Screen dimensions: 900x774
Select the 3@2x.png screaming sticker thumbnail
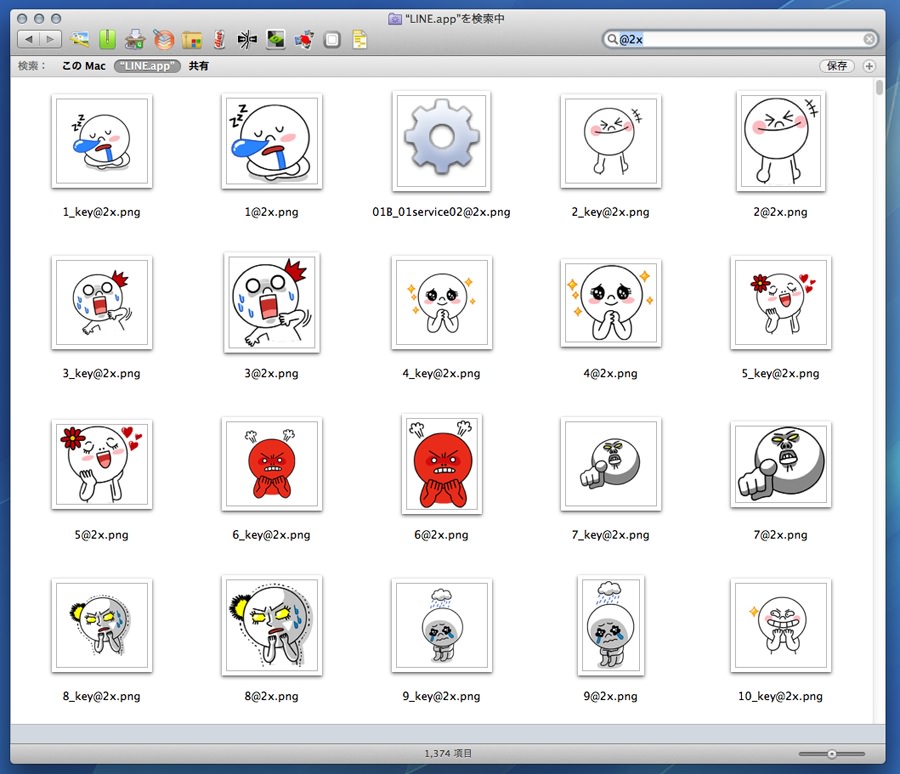[271, 303]
